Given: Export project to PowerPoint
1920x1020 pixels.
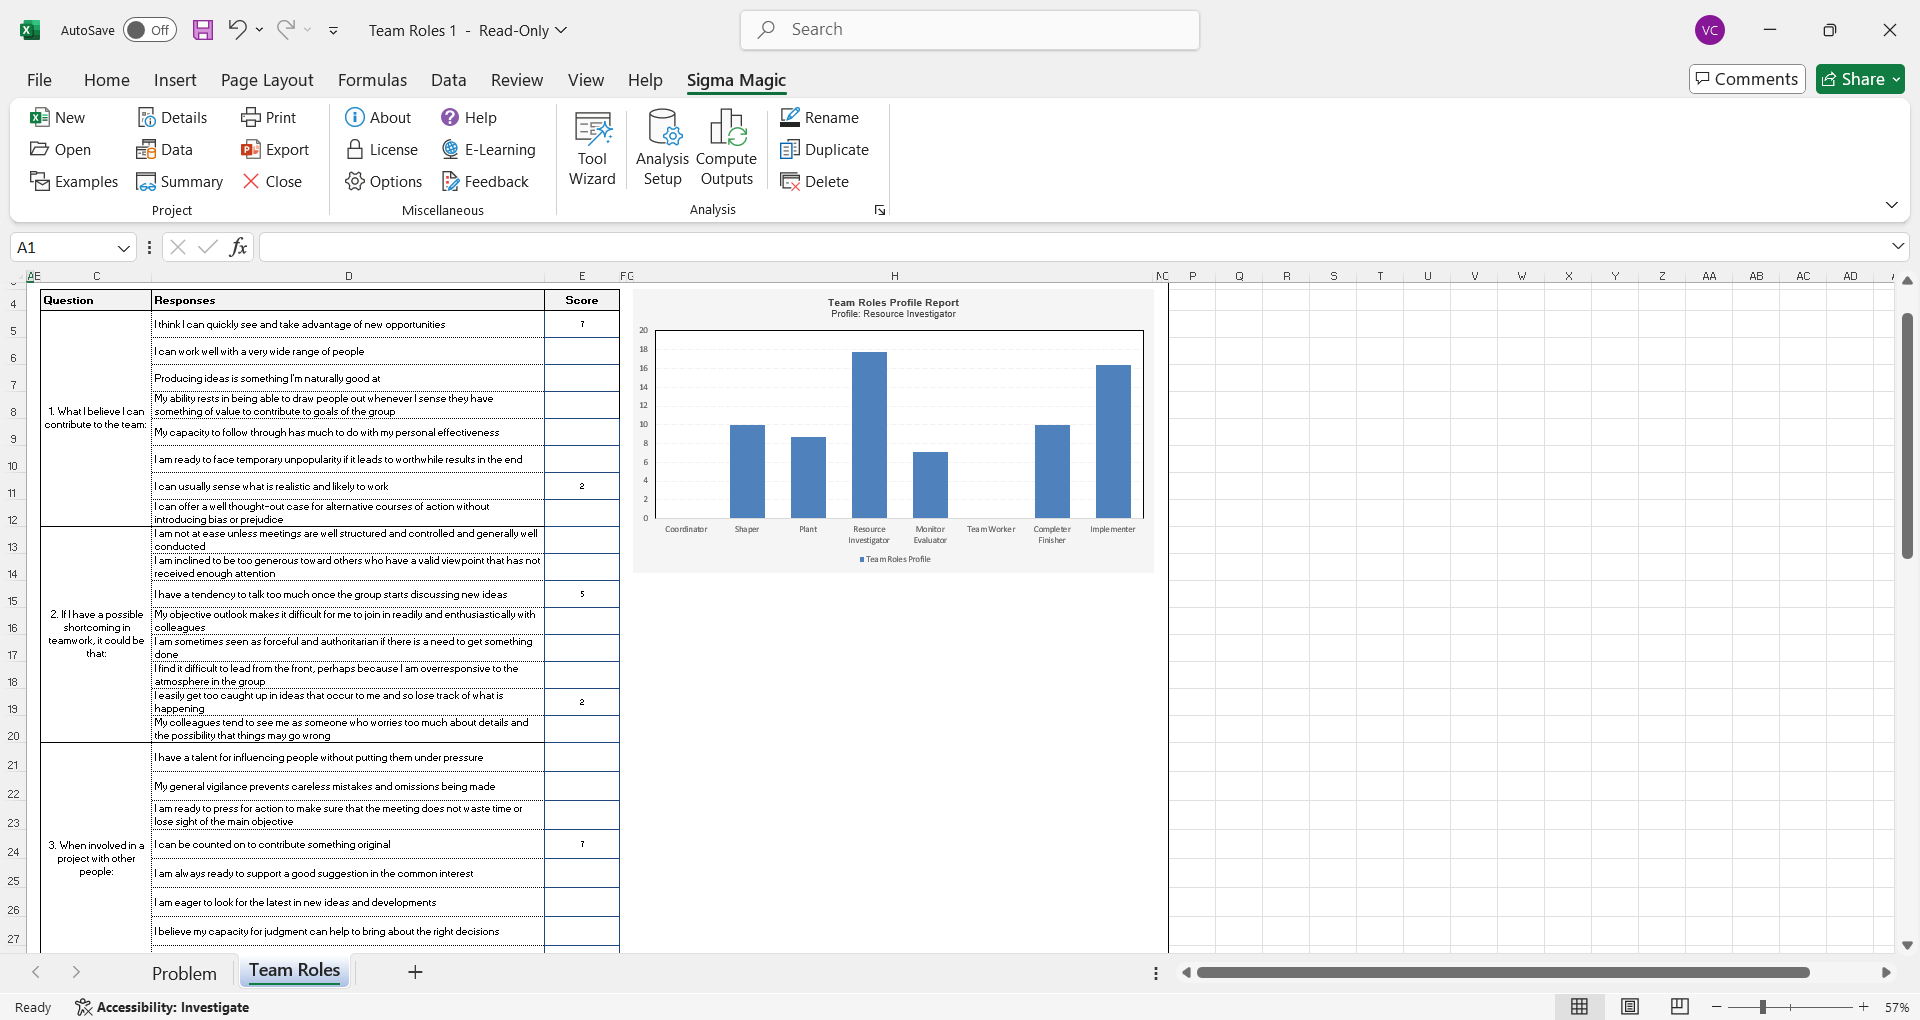Looking at the screenshot, I should (275, 149).
